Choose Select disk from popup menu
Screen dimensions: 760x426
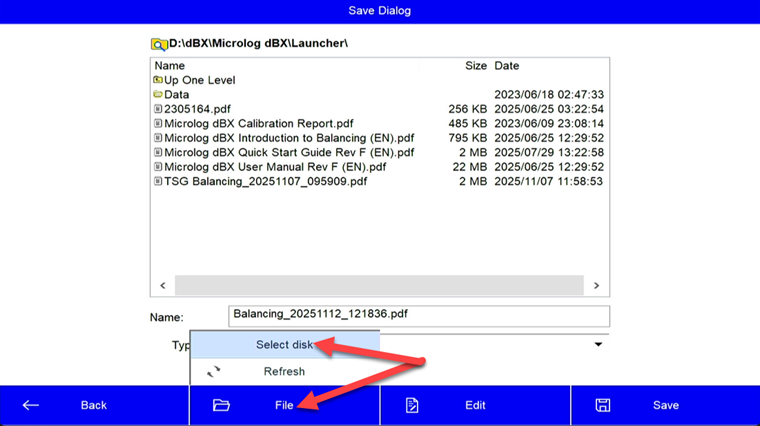[284, 345]
